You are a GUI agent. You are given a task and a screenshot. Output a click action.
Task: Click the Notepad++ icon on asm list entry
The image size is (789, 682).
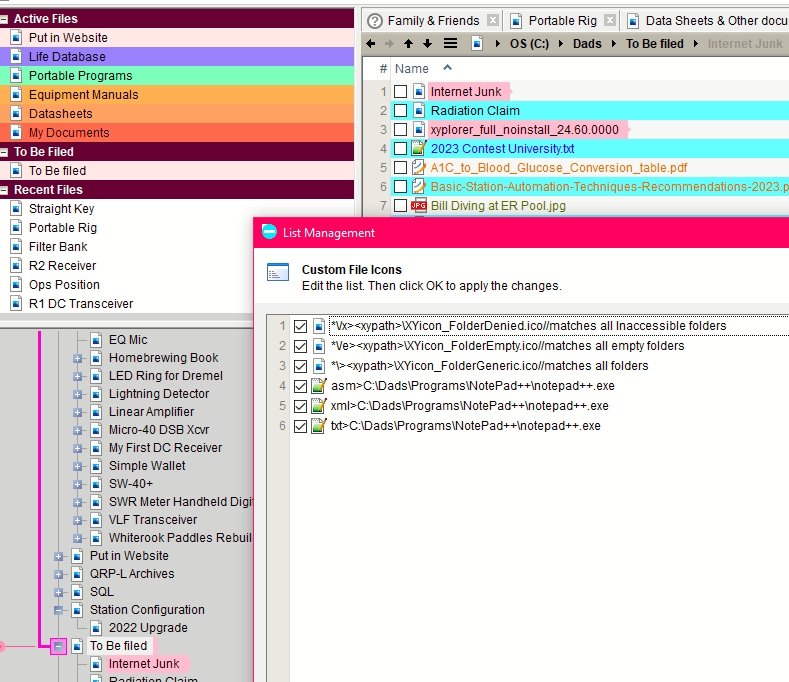coord(319,386)
